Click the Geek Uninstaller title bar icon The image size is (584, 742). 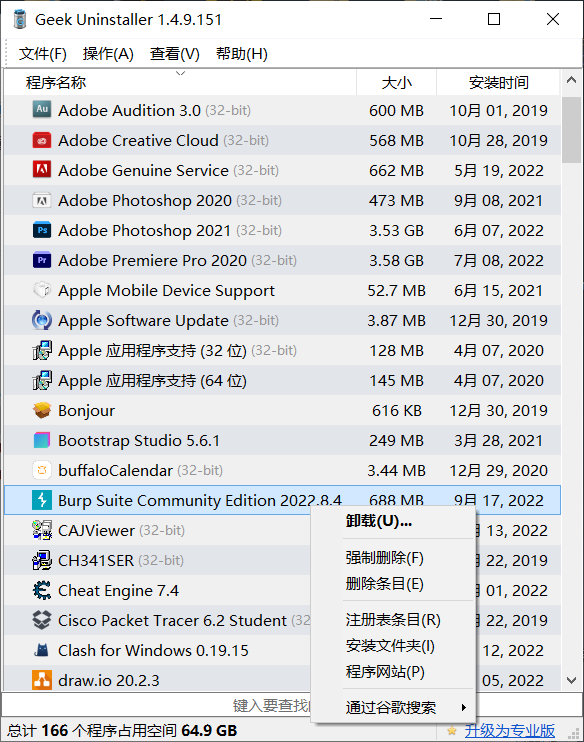coord(19,19)
